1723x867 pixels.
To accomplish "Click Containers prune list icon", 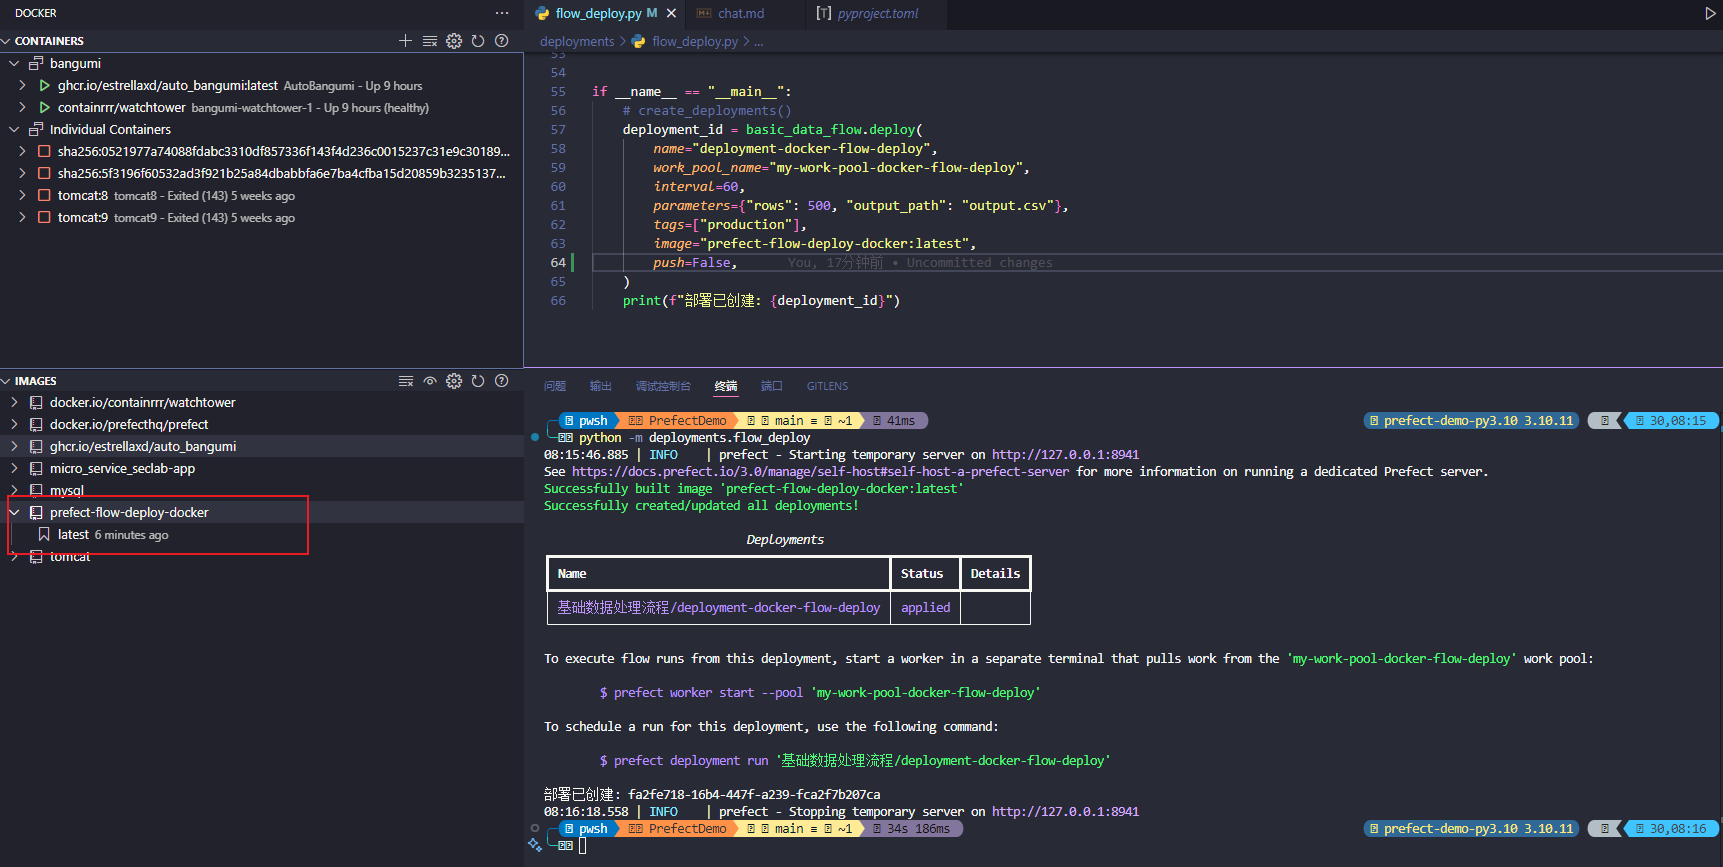I will coord(430,41).
